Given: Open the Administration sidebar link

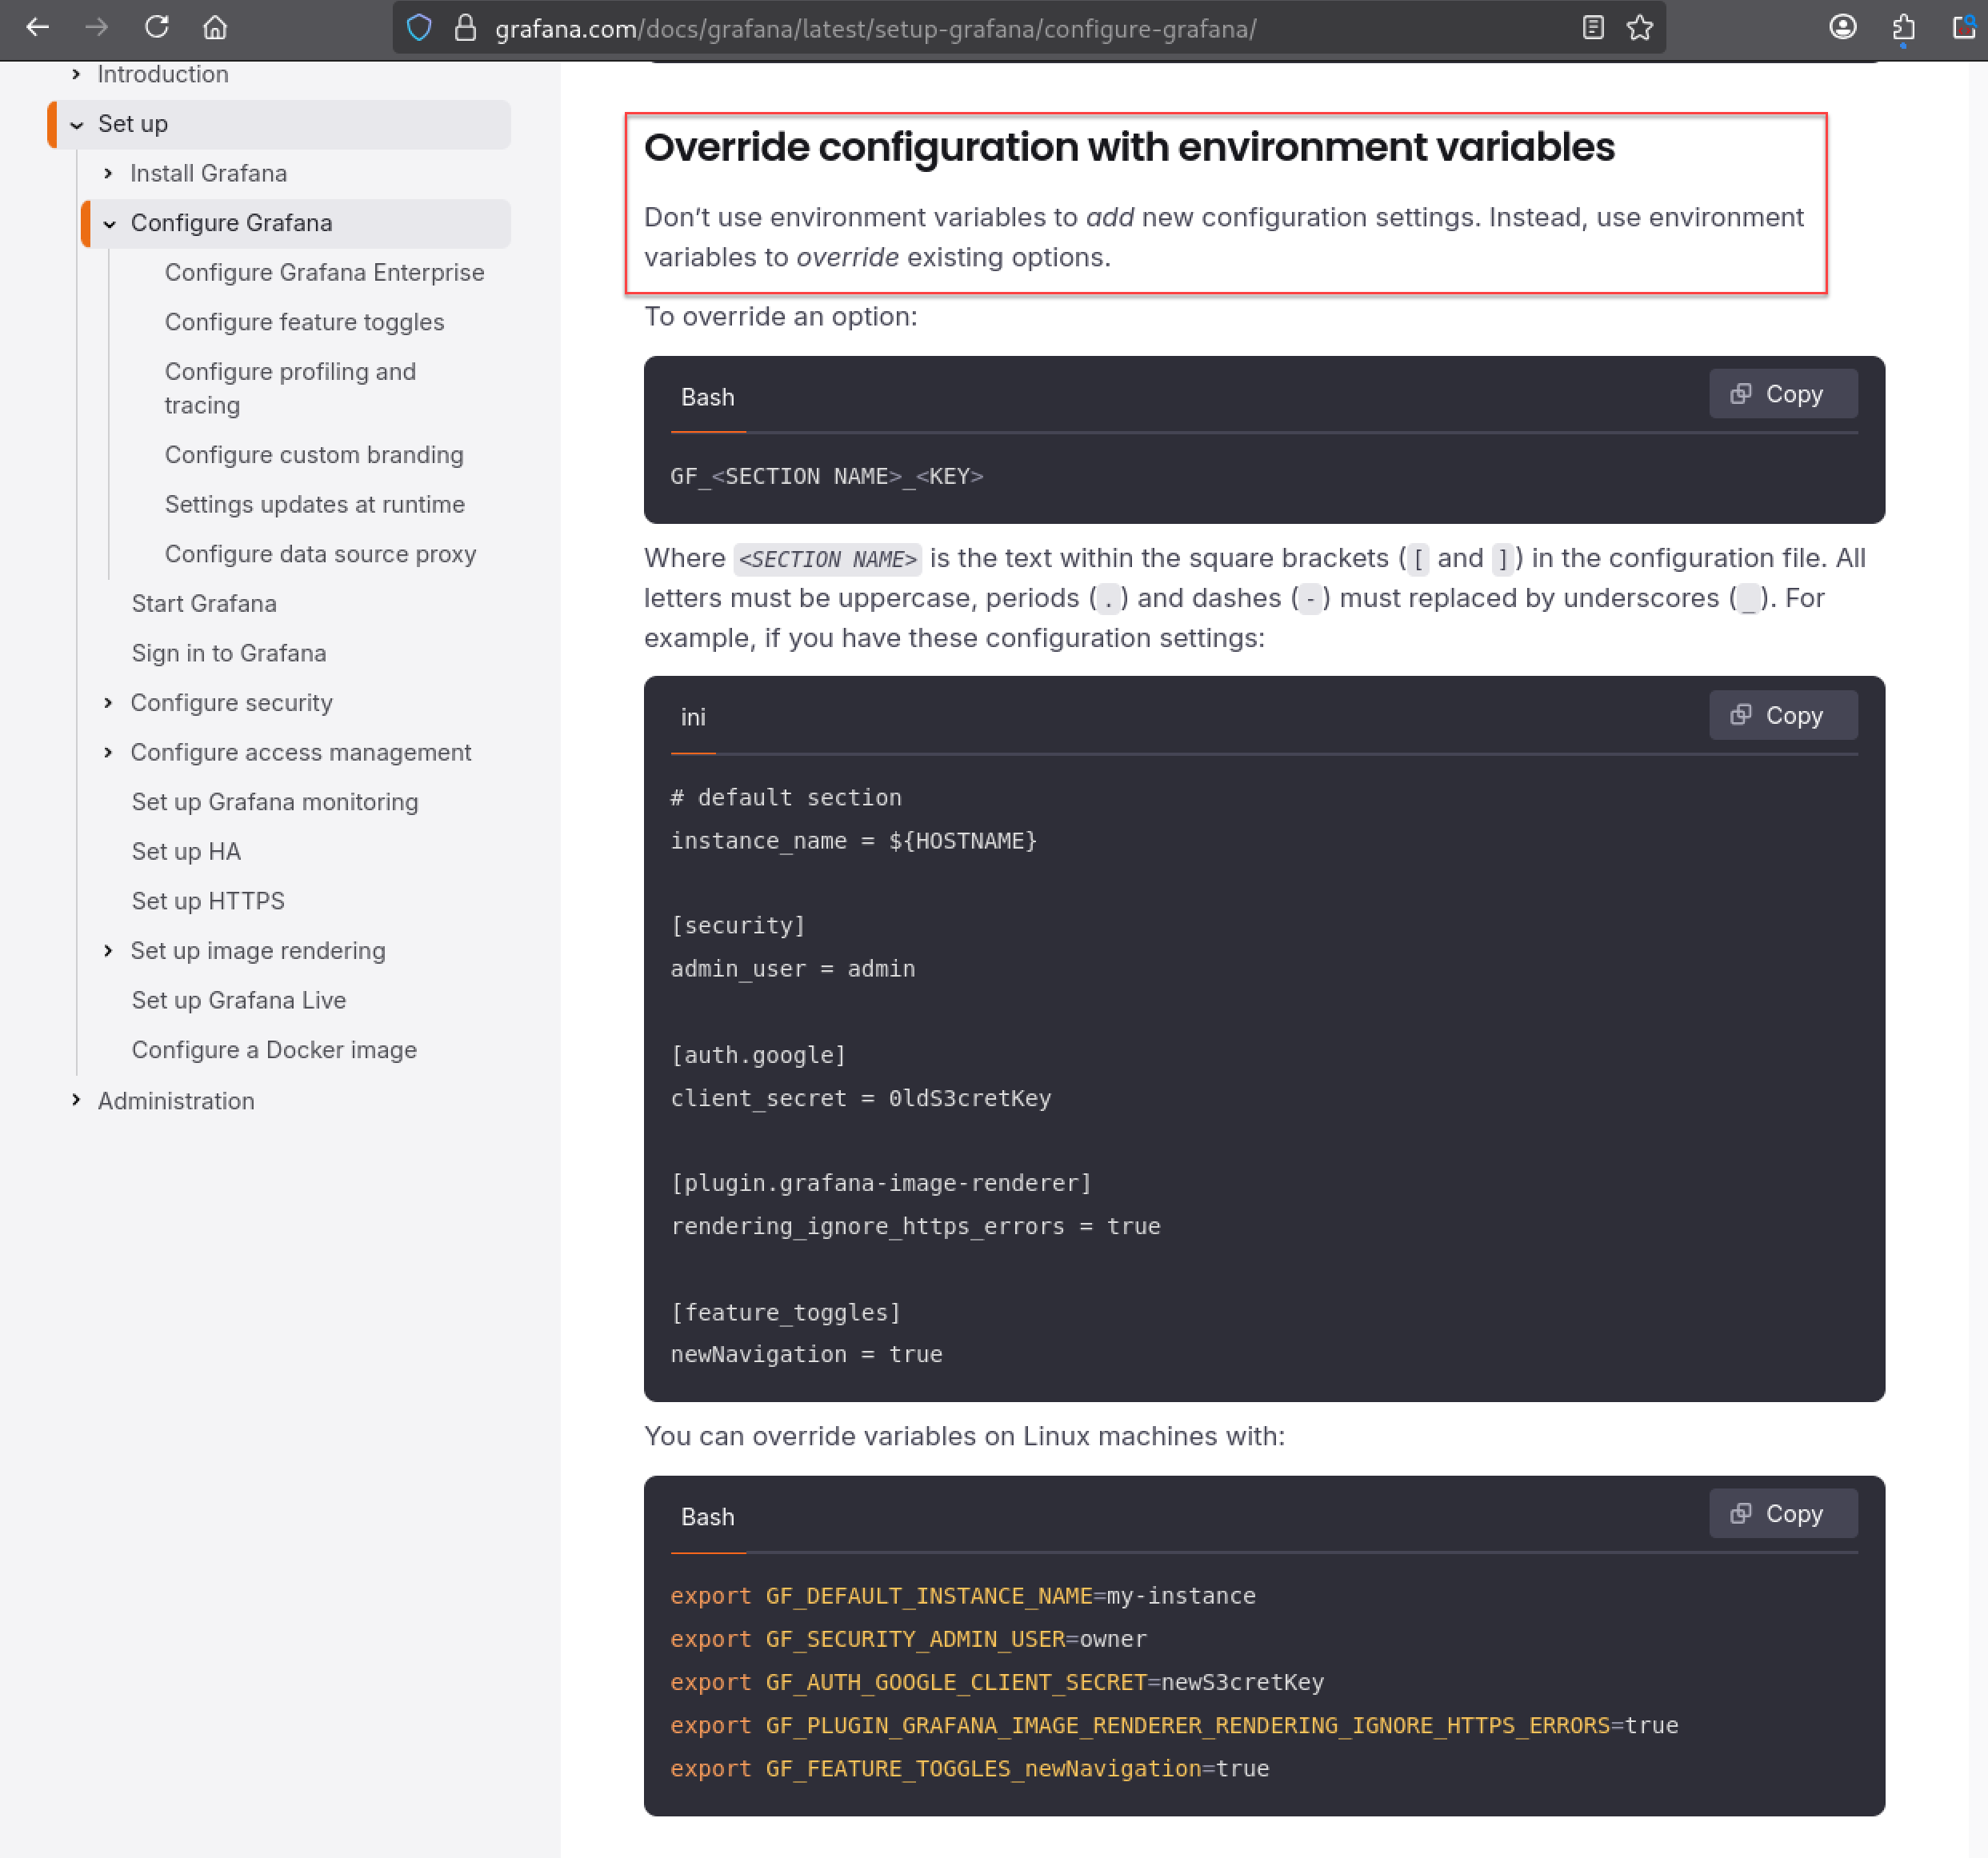Looking at the screenshot, I should click(x=176, y=1101).
